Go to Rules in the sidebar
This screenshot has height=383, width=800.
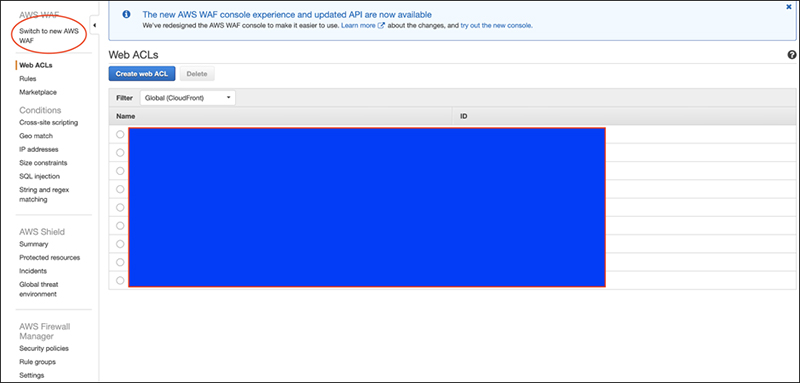point(28,79)
